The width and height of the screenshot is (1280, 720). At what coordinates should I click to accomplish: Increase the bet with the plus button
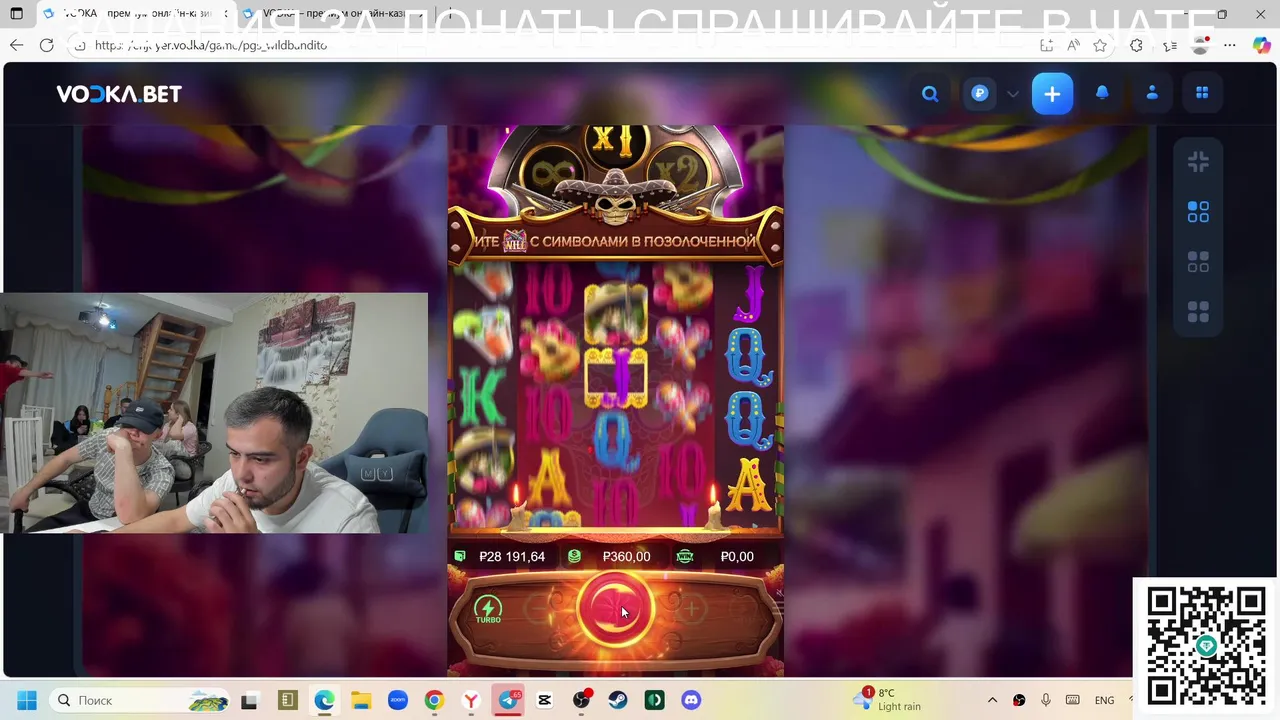tap(691, 609)
